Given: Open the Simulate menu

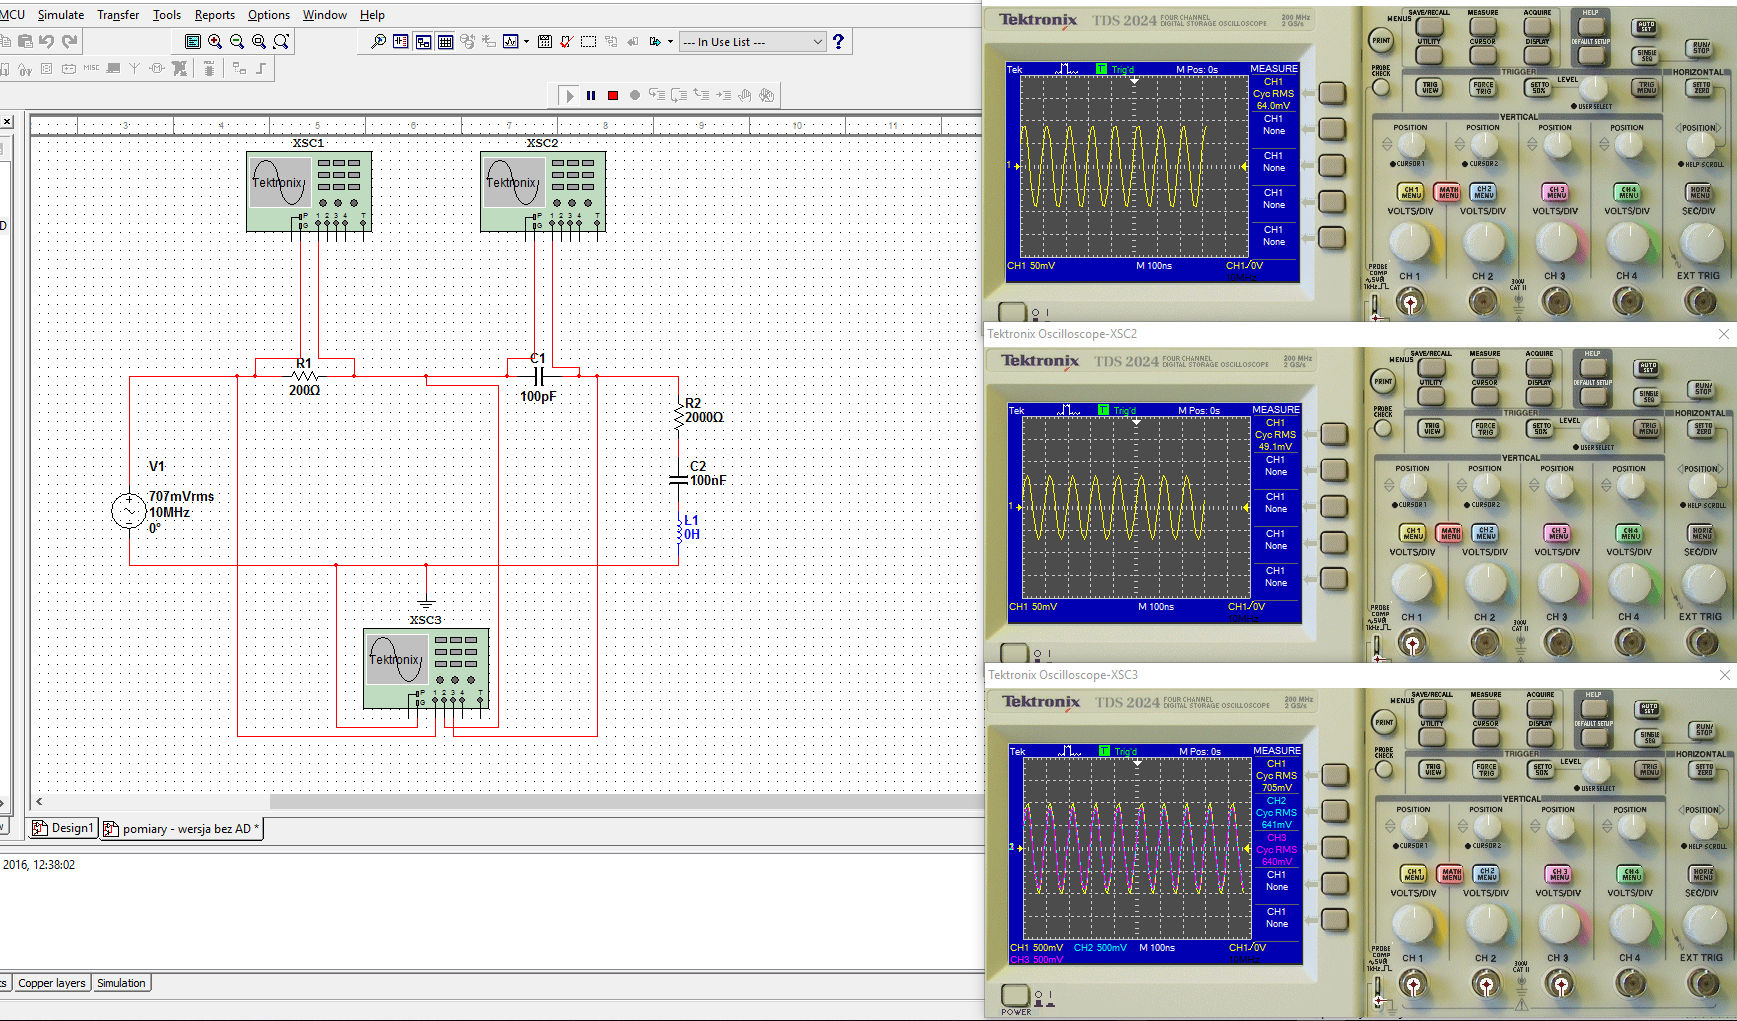Looking at the screenshot, I should tap(61, 15).
